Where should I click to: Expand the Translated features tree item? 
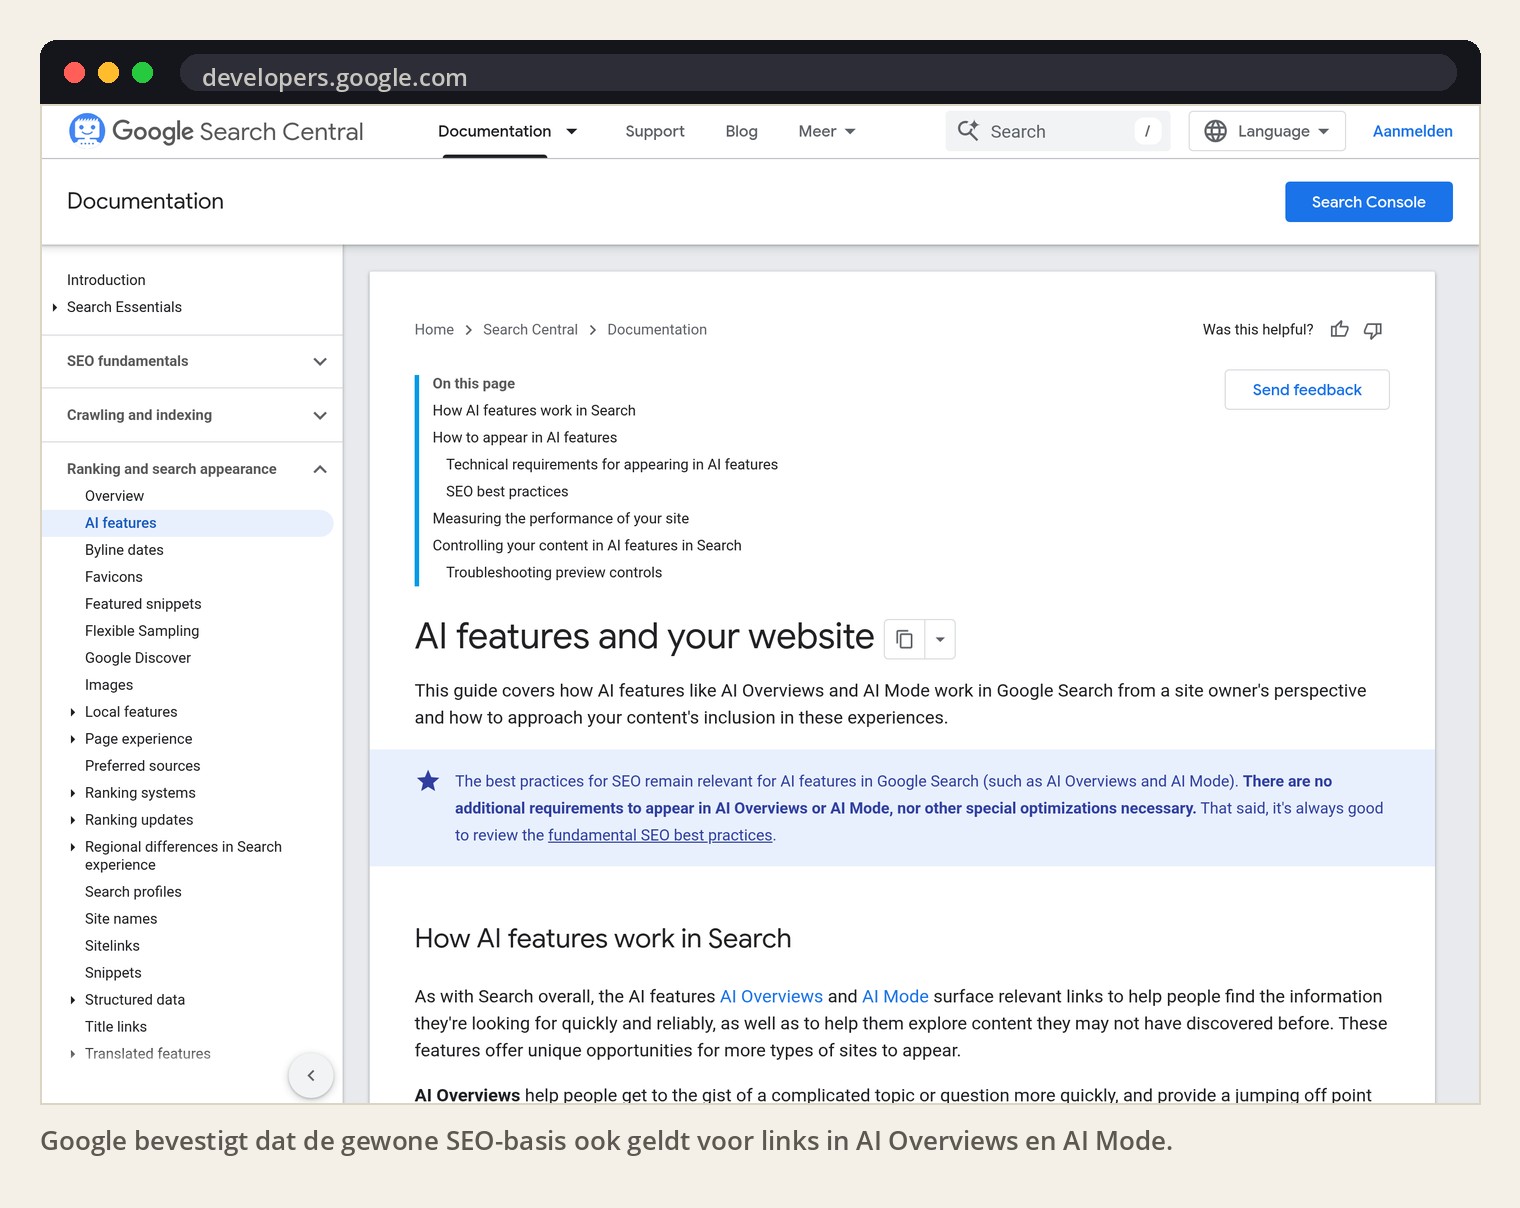point(73,1054)
